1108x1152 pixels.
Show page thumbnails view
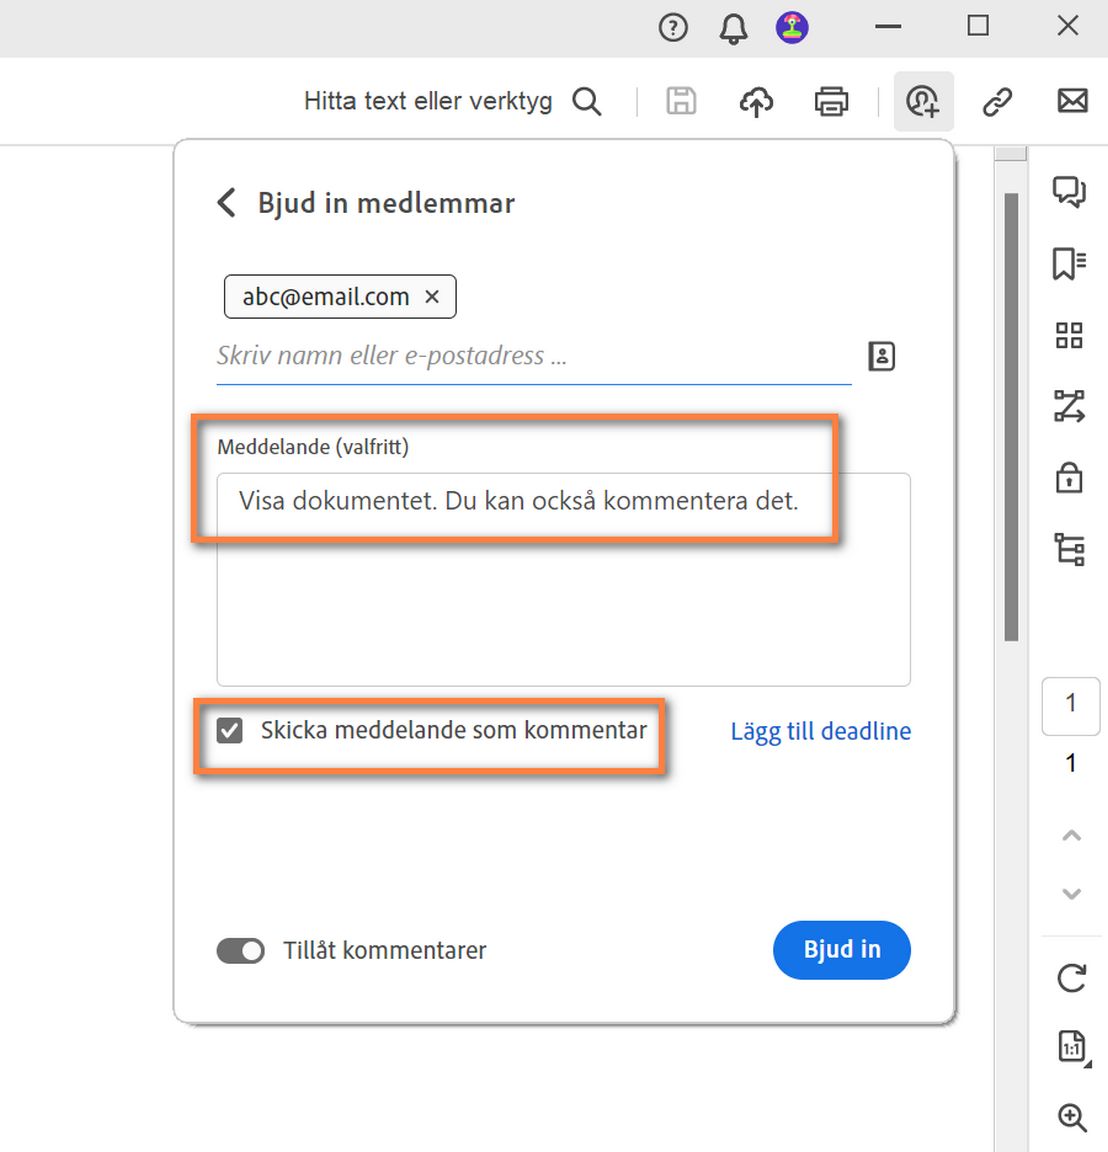coord(1069,336)
